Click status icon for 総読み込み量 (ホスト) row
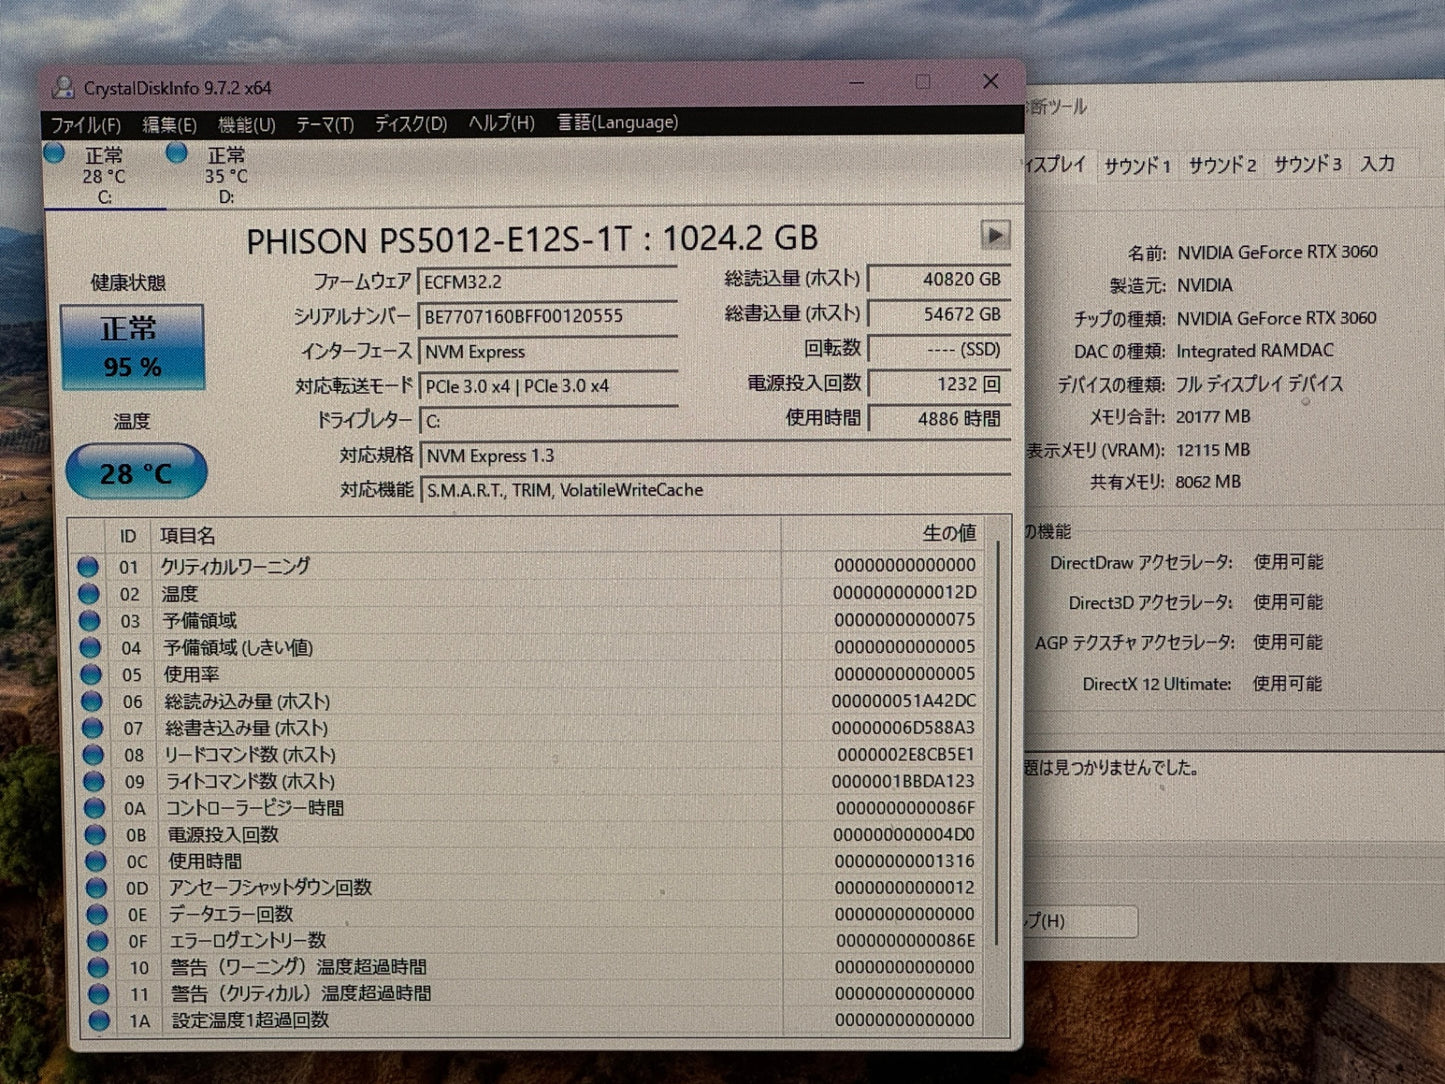The width and height of the screenshot is (1445, 1084). pyautogui.click(x=92, y=702)
